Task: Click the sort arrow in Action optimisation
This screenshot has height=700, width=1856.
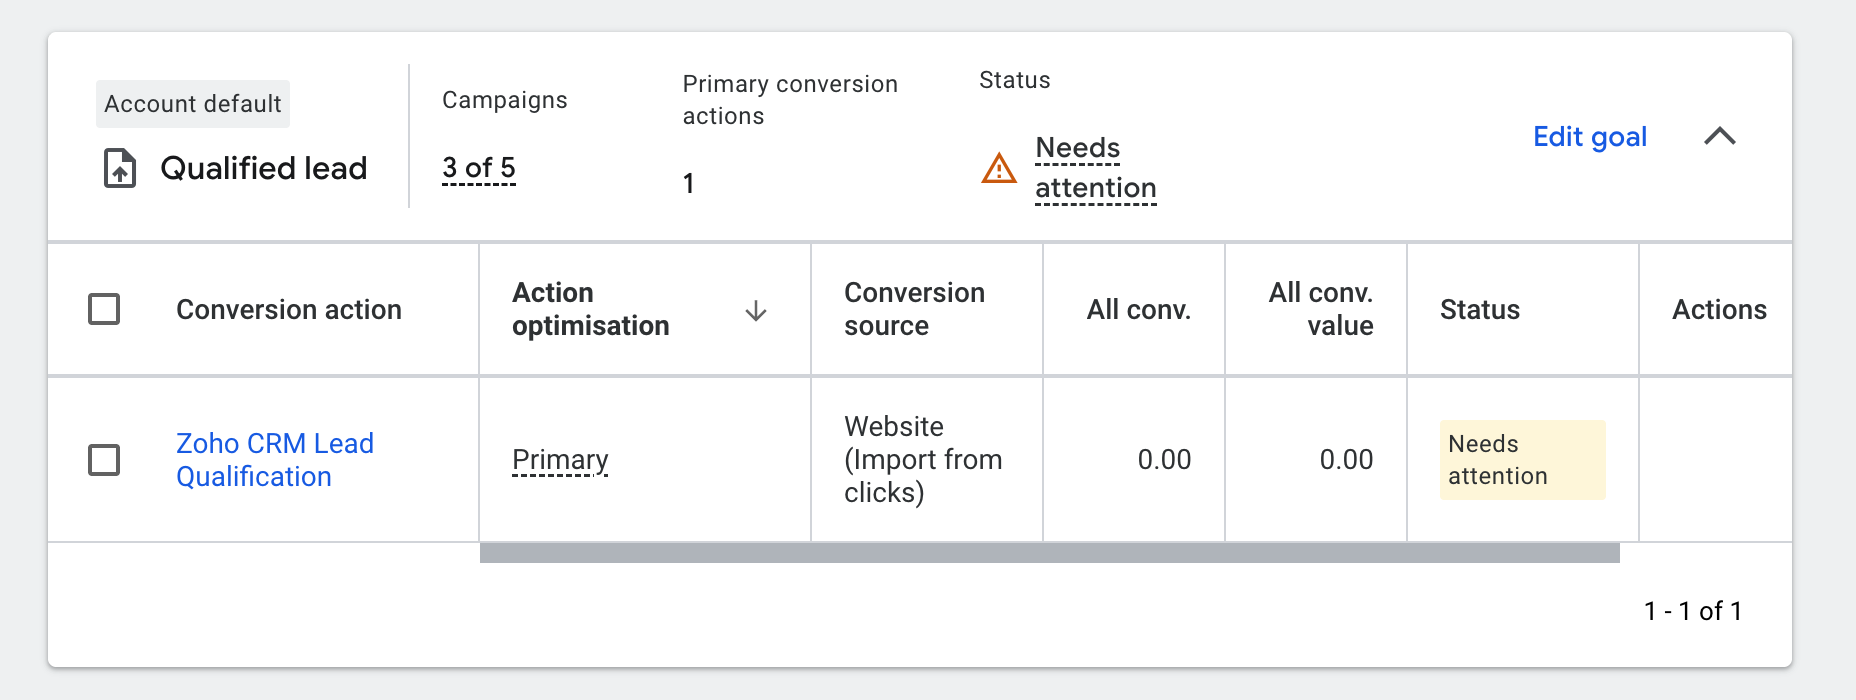Action: [756, 311]
